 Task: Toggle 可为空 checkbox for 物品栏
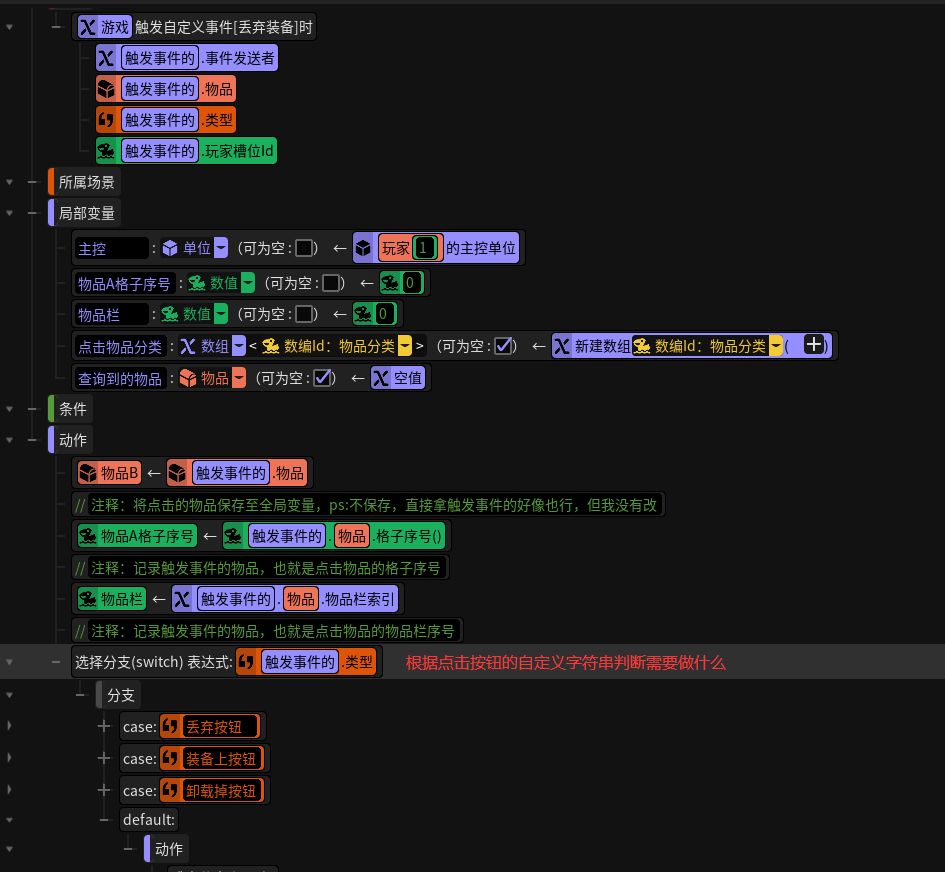pos(304,314)
